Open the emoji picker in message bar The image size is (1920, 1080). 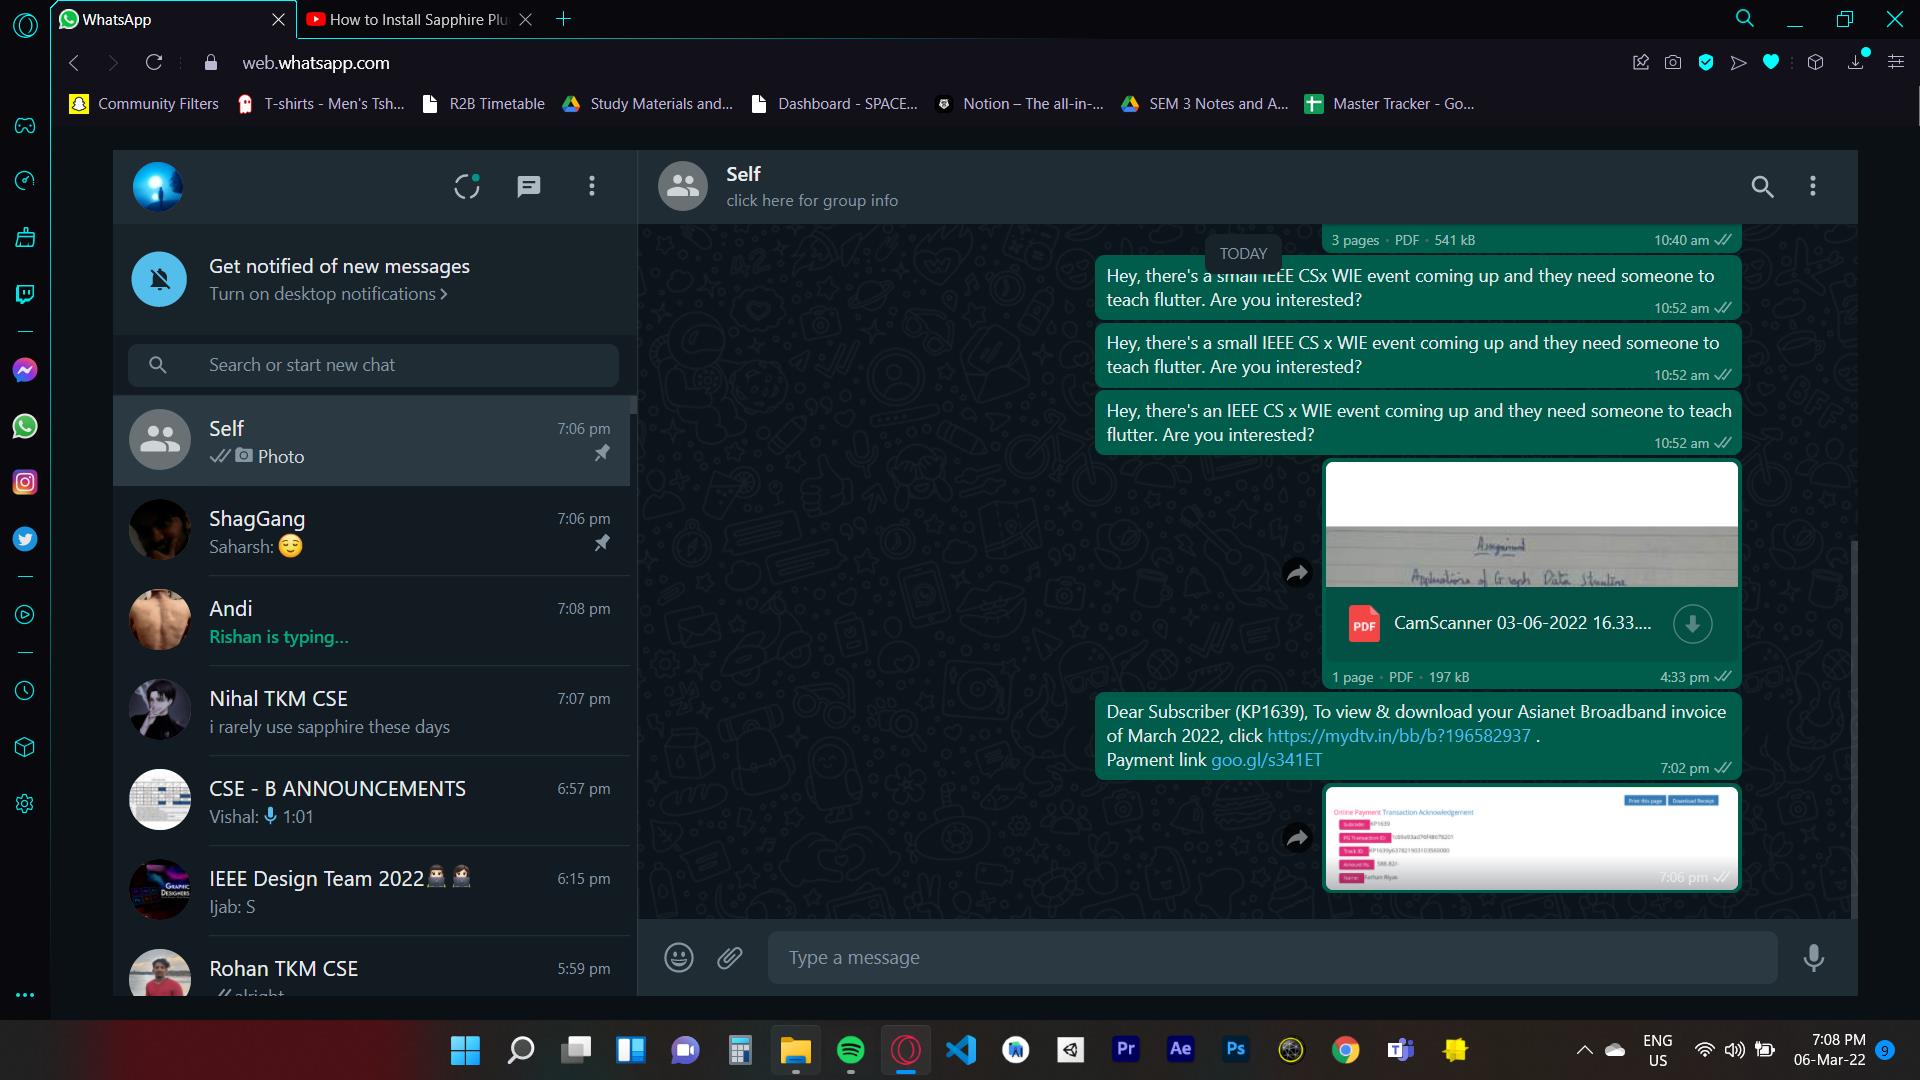coord(679,958)
